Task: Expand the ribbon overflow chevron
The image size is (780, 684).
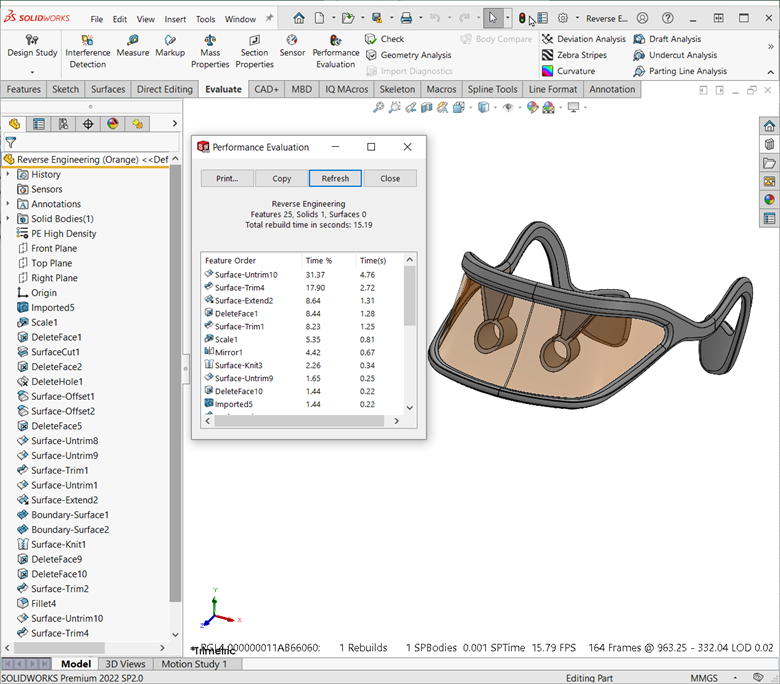Action: pos(771,46)
